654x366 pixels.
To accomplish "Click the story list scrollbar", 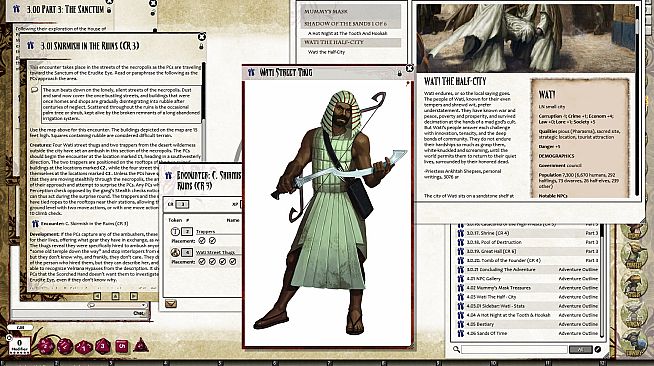I will coord(603,281).
